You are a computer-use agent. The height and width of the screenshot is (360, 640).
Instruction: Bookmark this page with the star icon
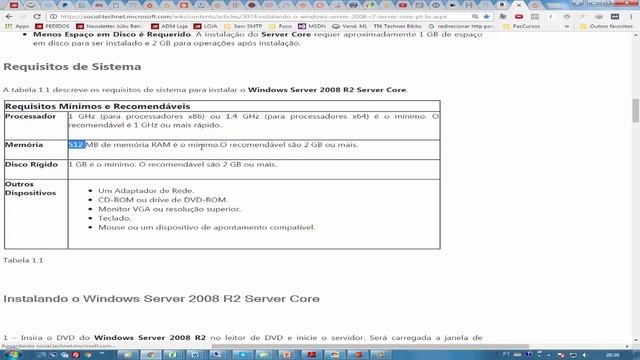[487, 17]
